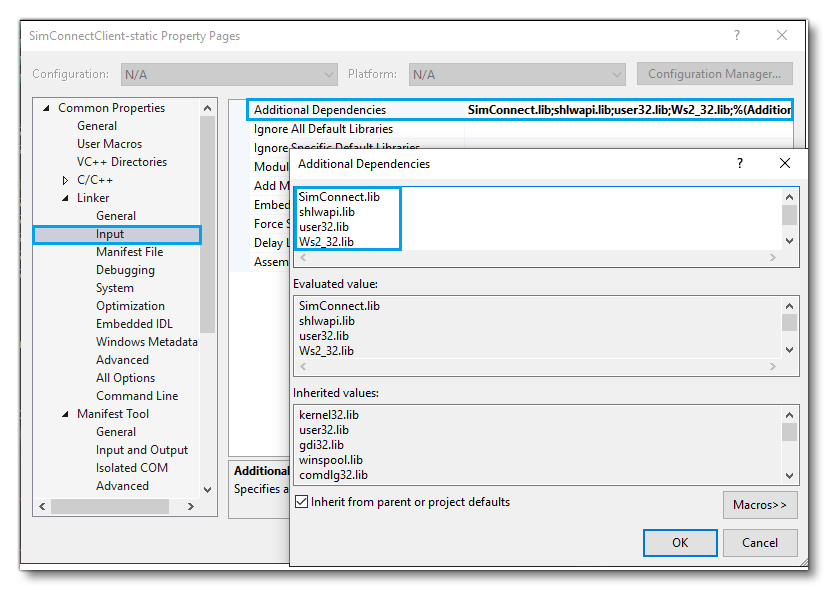The image size is (828, 590).
Task: Collapse the Linker tree node
Action: [67, 197]
